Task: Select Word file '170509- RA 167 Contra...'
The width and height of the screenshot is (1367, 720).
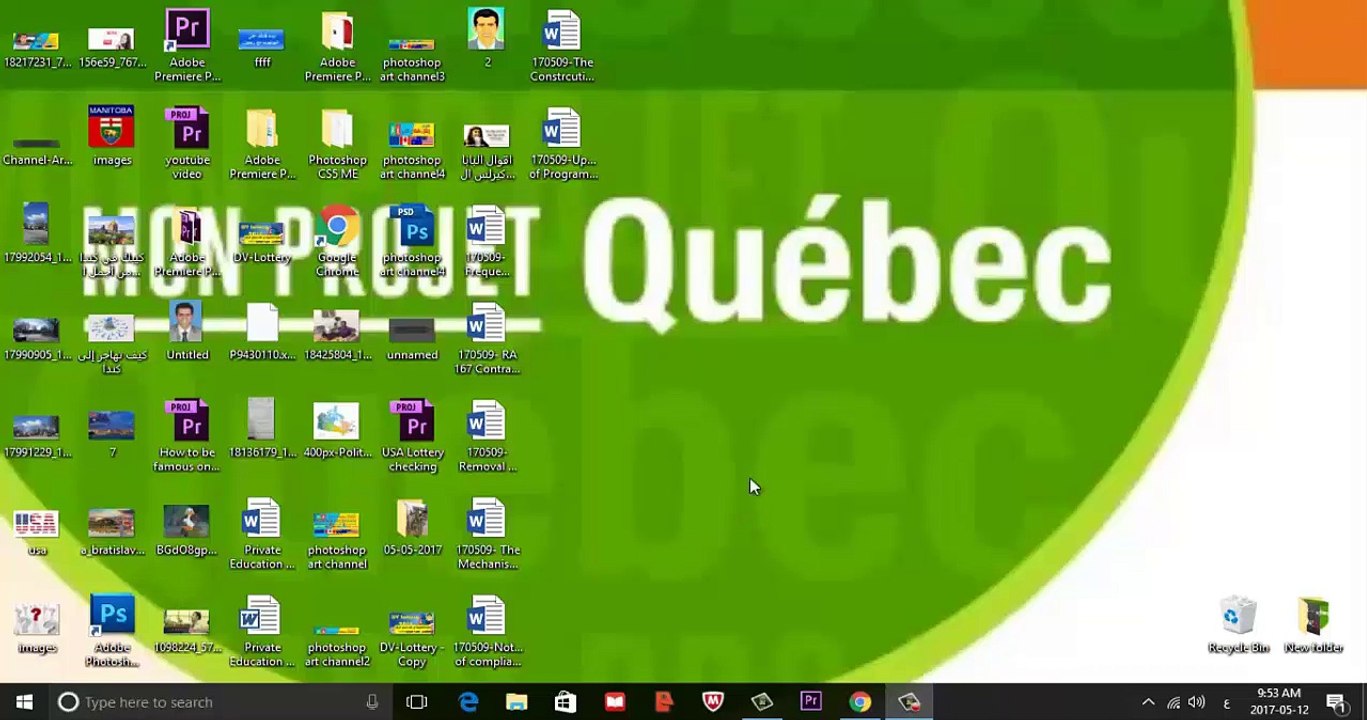Action: tap(487, 340)
